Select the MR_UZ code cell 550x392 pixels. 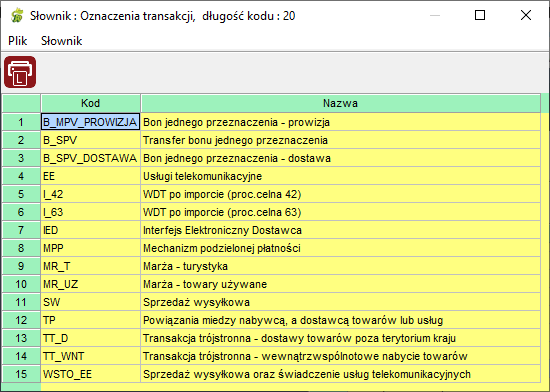(x=90, y=284)
